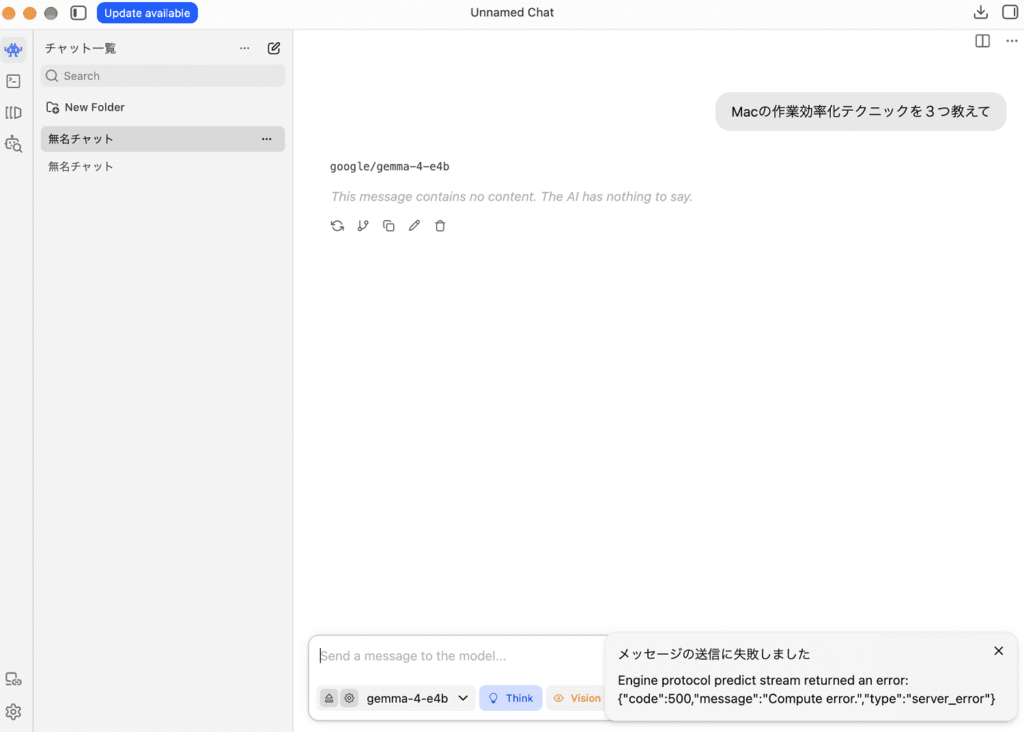Regenerate the assistant response
This screenshot has height=732, width=1024.
[x=337, y=226]
